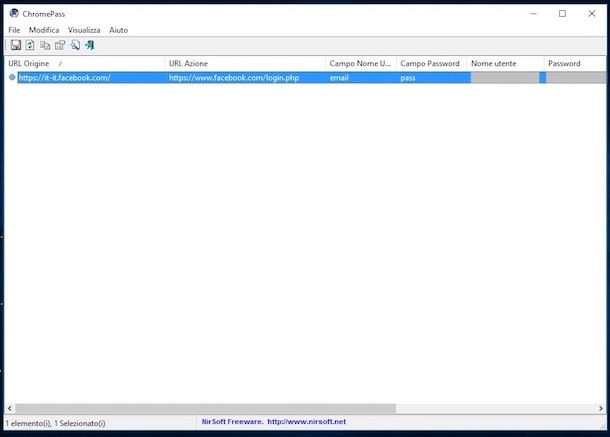Click the Refresh toolbar icon
Image resolution: width=610 pixels, height=437 pixels.
[x=30, y=45]
